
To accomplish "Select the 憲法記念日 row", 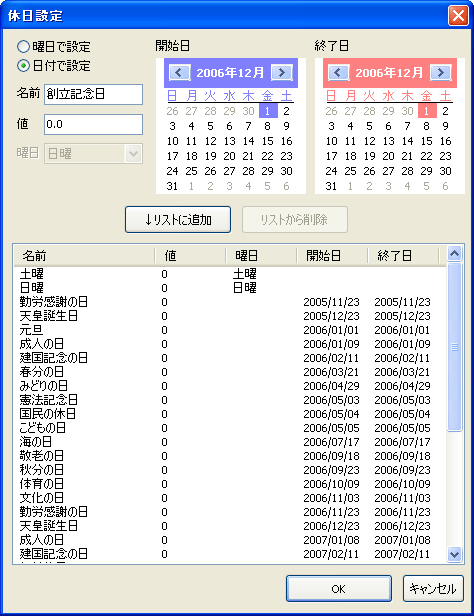I will pyautogui.click(x=230, y=400).
